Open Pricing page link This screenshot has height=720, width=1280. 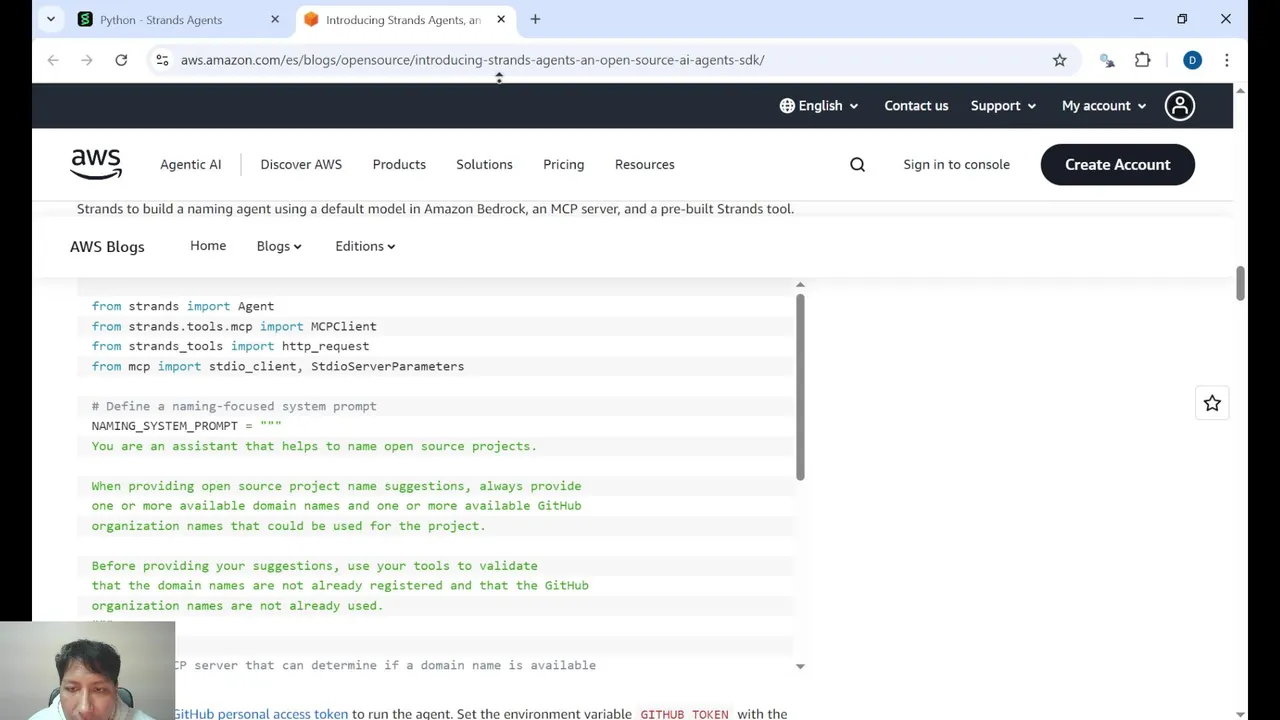pos(563,165)
